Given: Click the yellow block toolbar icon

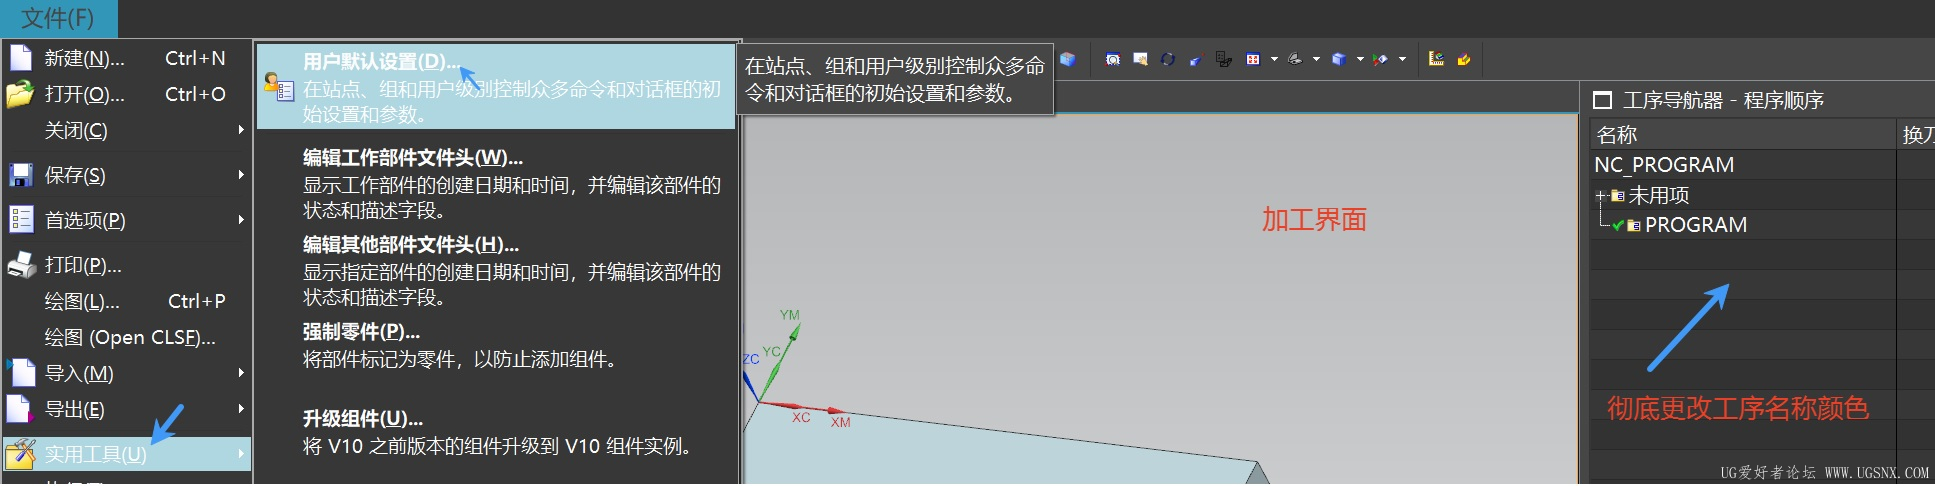Looking at the screenshot, I should (x=1464, y=59).
